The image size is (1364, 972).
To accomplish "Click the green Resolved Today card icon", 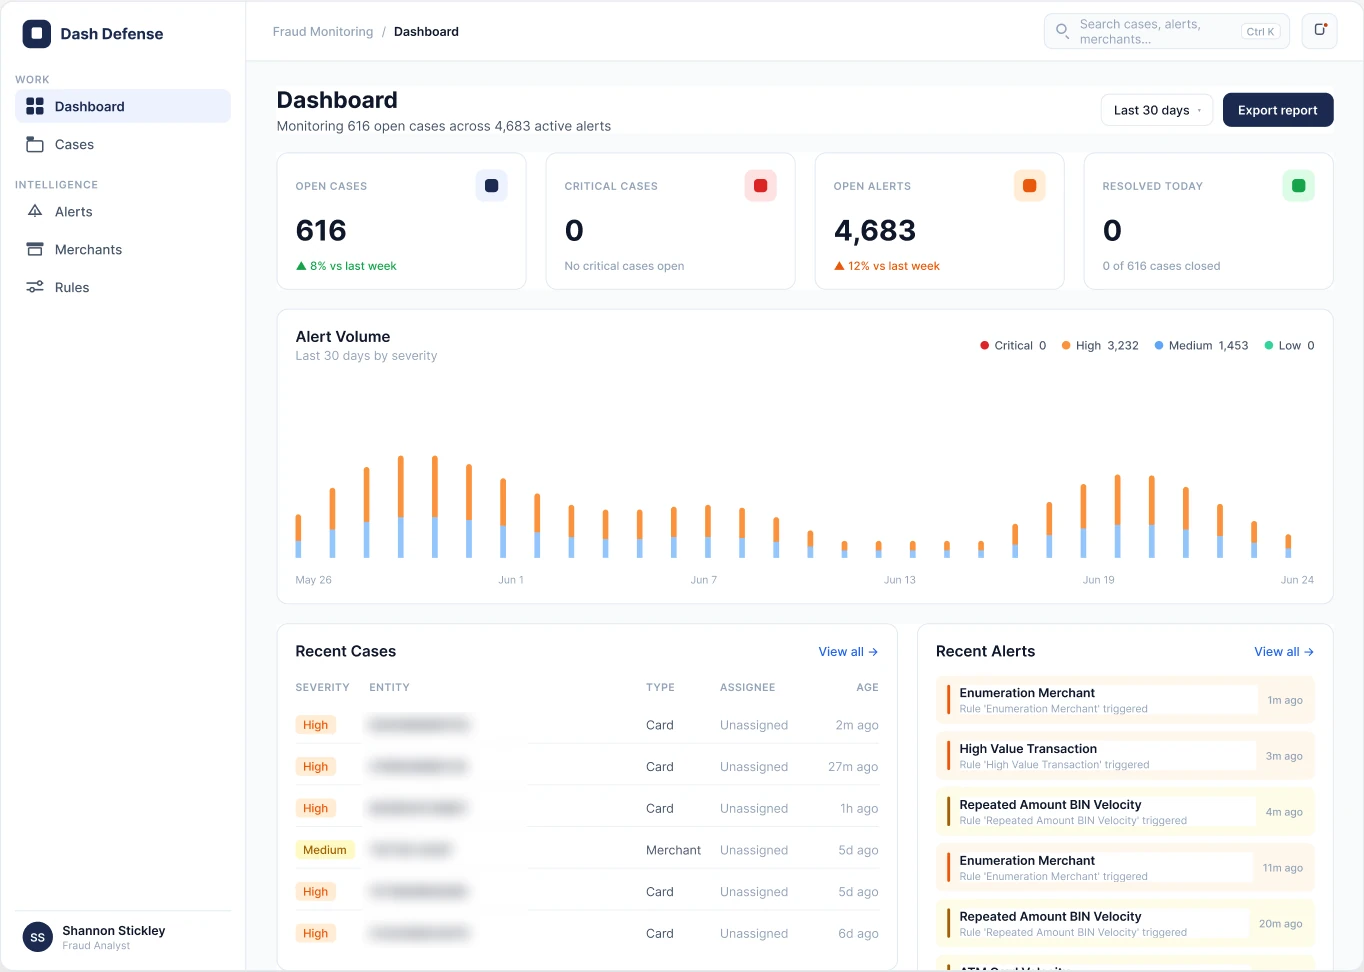I will [x=1298, y=185].
